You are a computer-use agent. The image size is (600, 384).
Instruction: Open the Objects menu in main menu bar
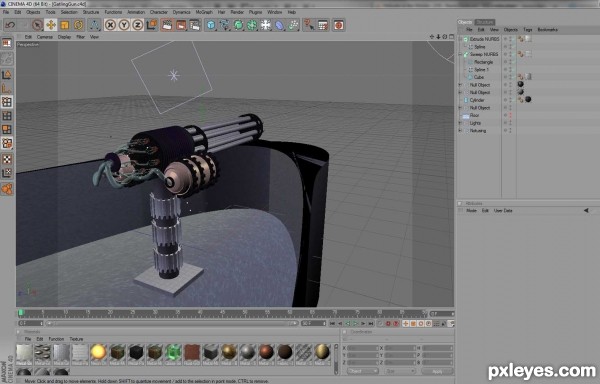click(33, 12)
